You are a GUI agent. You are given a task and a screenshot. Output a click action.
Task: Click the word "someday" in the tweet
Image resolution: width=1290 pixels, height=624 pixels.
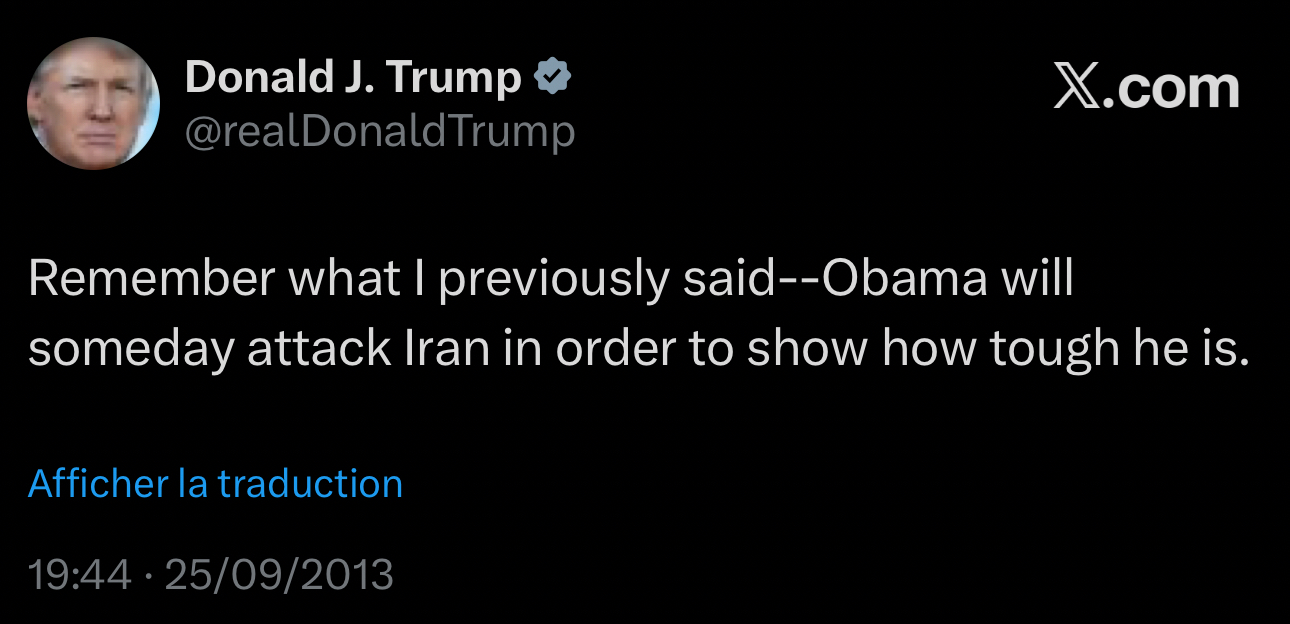click(x=130, y=348)
